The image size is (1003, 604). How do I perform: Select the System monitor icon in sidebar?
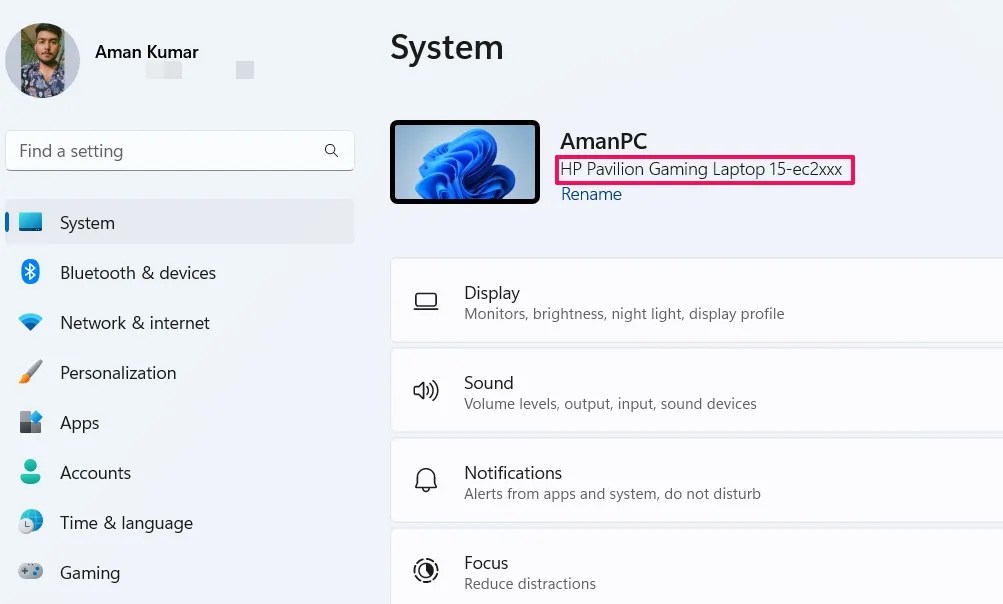point(30,222)
